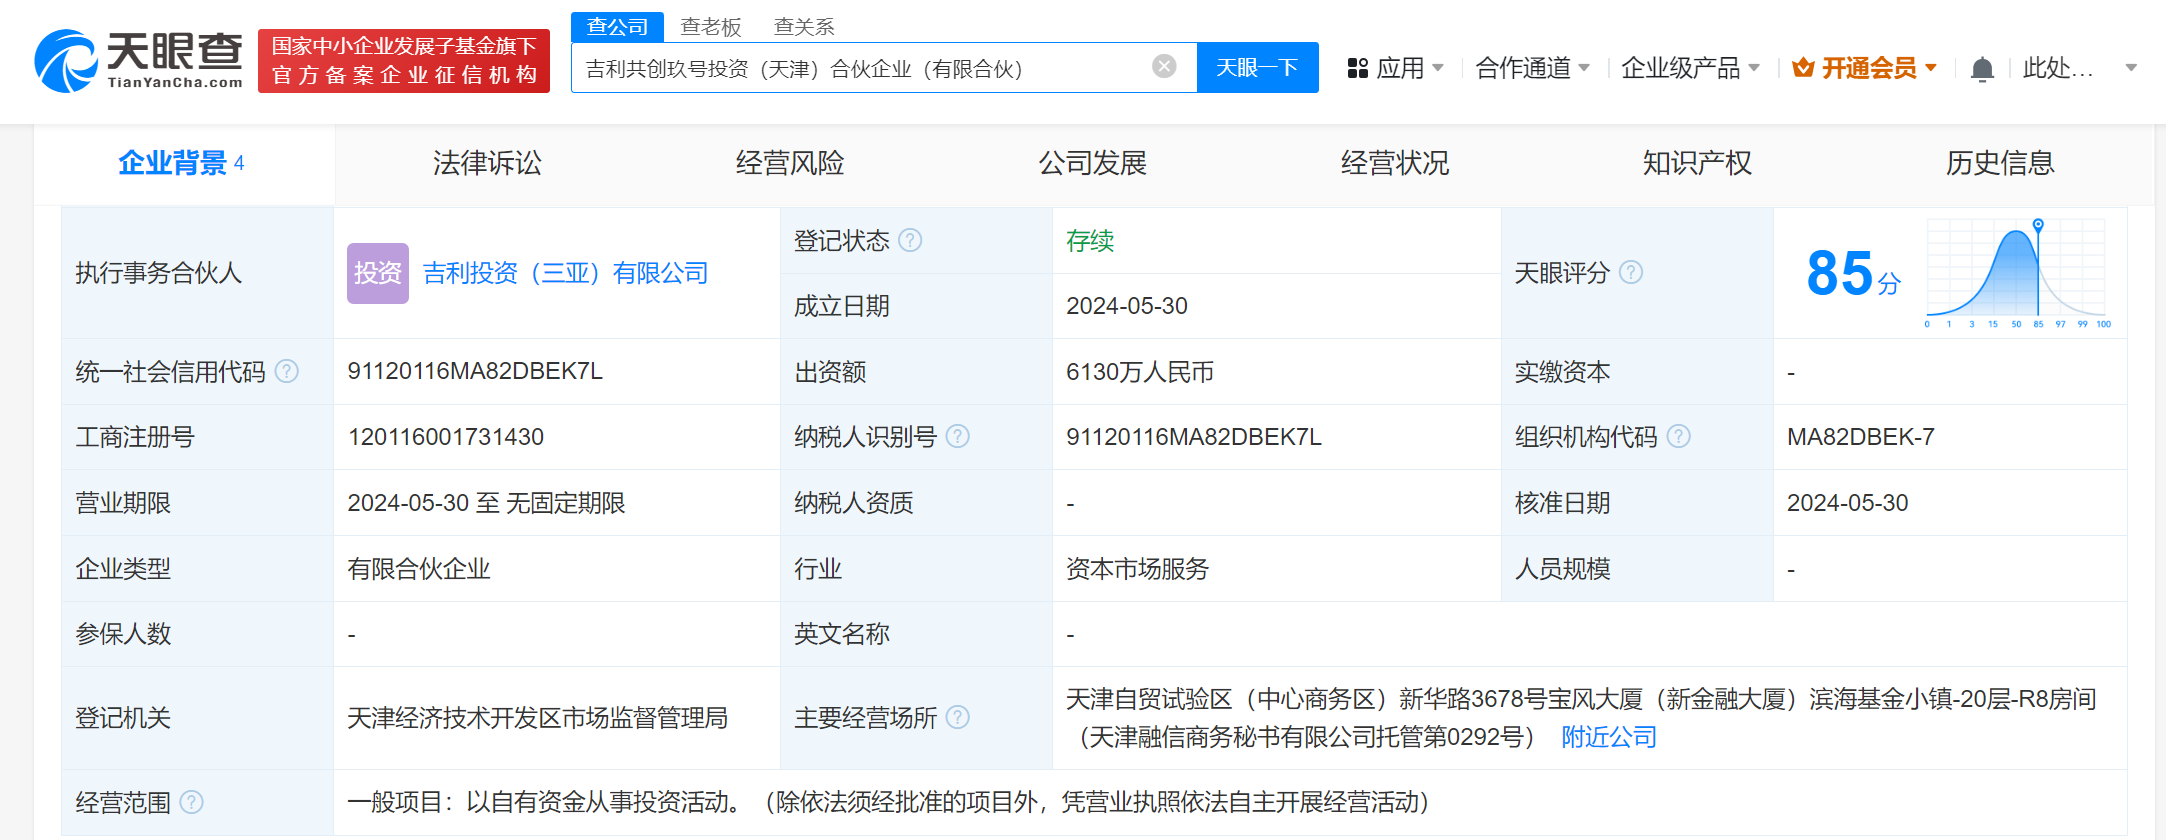The height and width of the screenshot is (840, 2166).
Task: Switch to the 法律诉讼 tab
Action: coord(487,163)
